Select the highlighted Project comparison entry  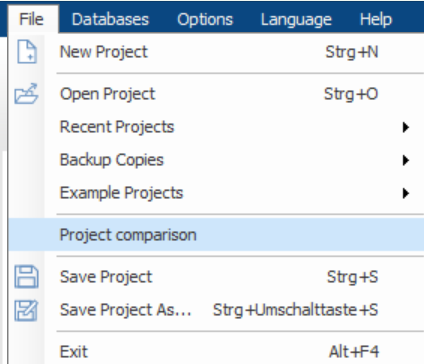216,235
